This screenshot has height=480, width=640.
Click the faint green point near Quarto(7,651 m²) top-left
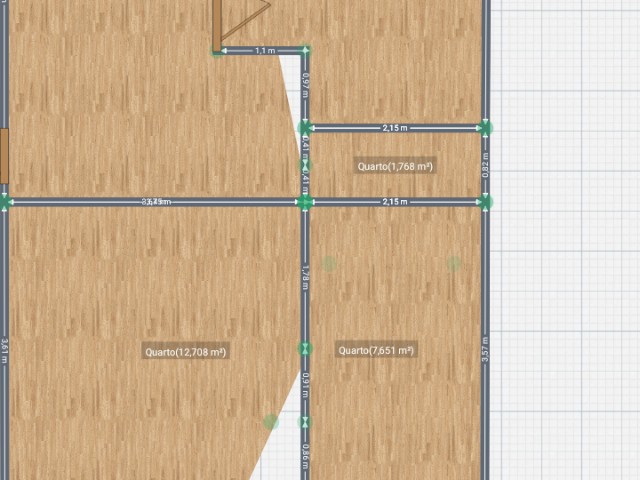(329, 263)
